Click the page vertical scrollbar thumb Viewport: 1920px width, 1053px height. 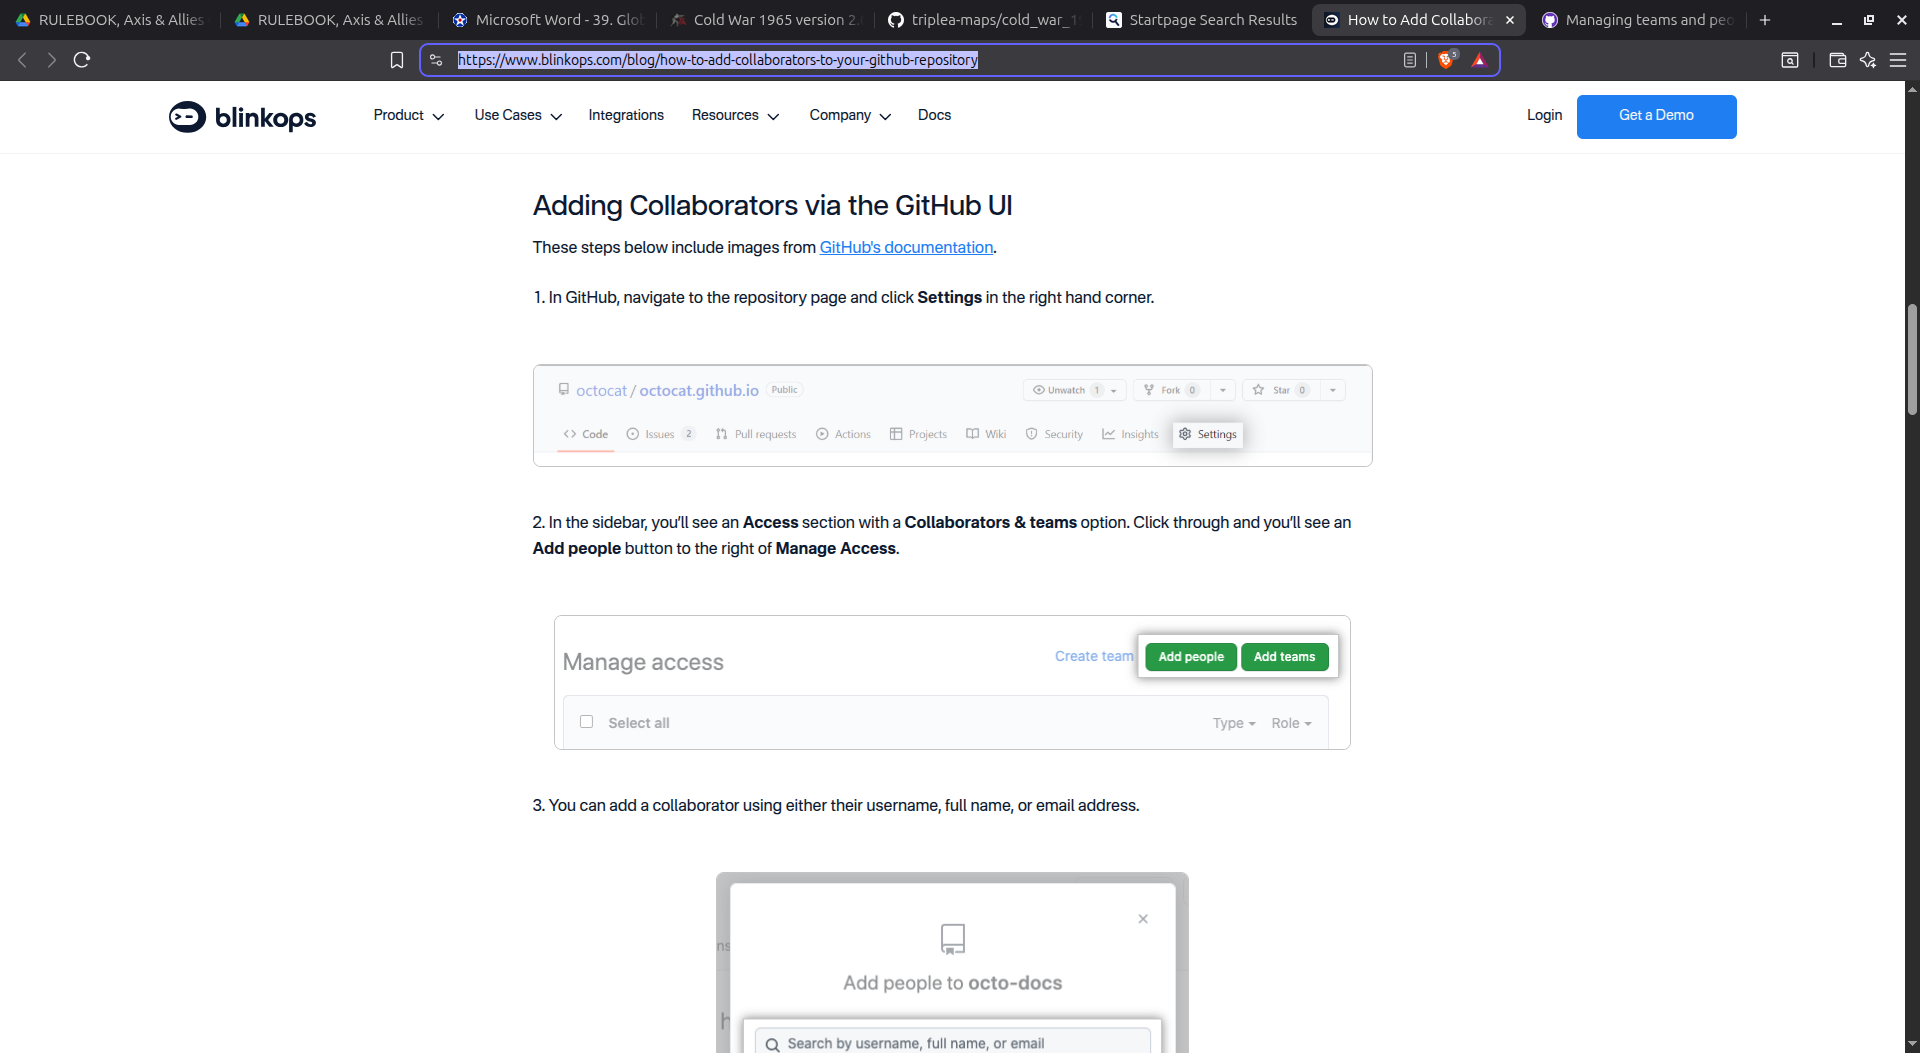pos(1912,360)
